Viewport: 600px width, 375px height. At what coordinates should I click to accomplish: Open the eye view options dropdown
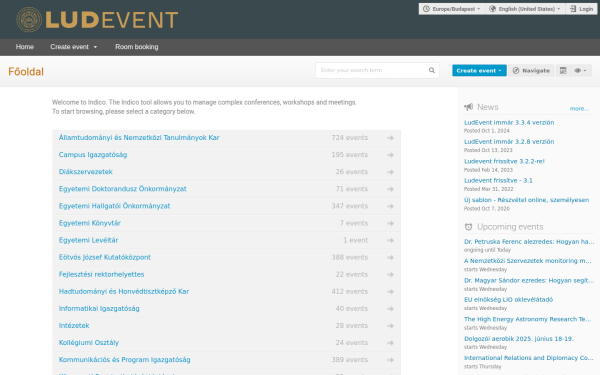pyautogui.click(x=580, y=70)
